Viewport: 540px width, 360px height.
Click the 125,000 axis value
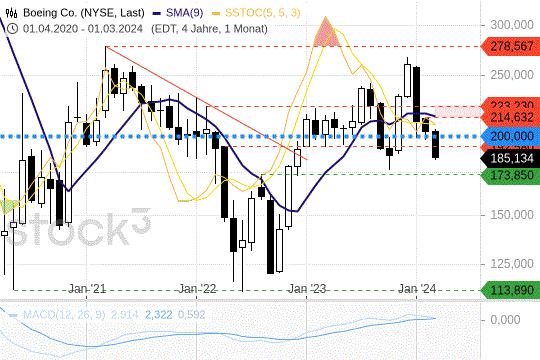click(x=512, y=264)
